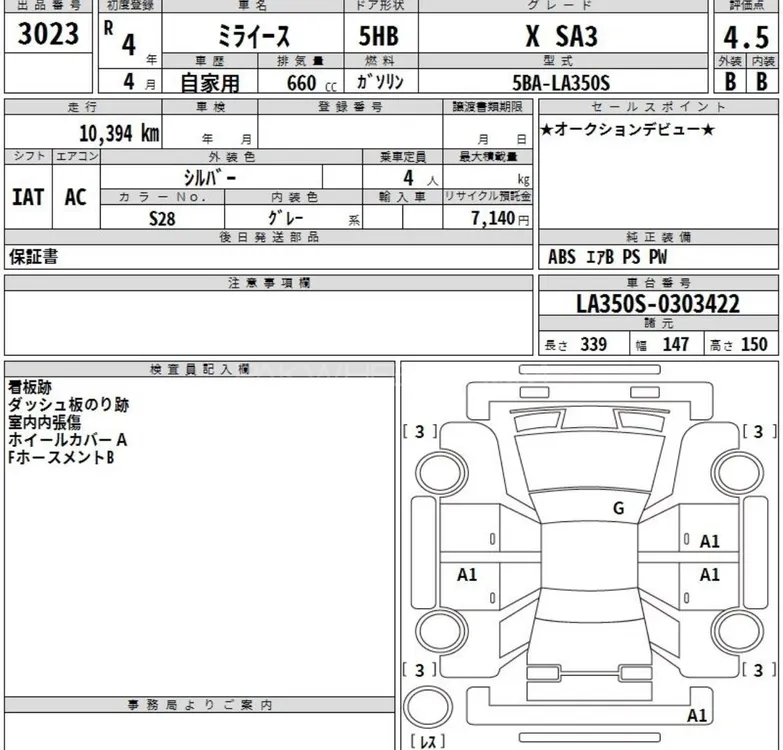Click the note Fホースメント B
The width and height of the screenshot is (783, 750).
[61, 457]
